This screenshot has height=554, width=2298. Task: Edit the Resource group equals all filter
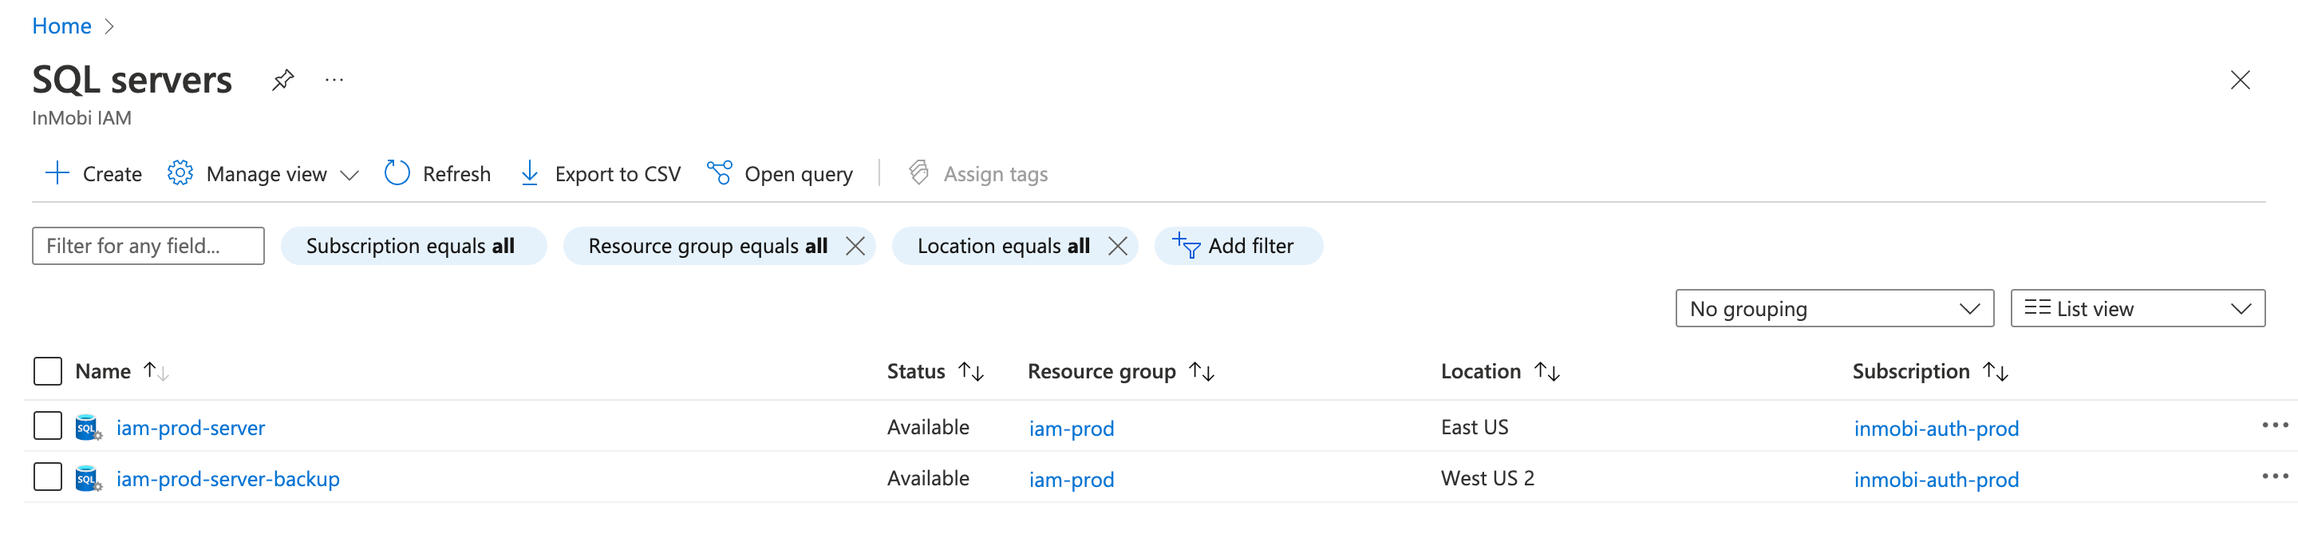coord(708,246)
